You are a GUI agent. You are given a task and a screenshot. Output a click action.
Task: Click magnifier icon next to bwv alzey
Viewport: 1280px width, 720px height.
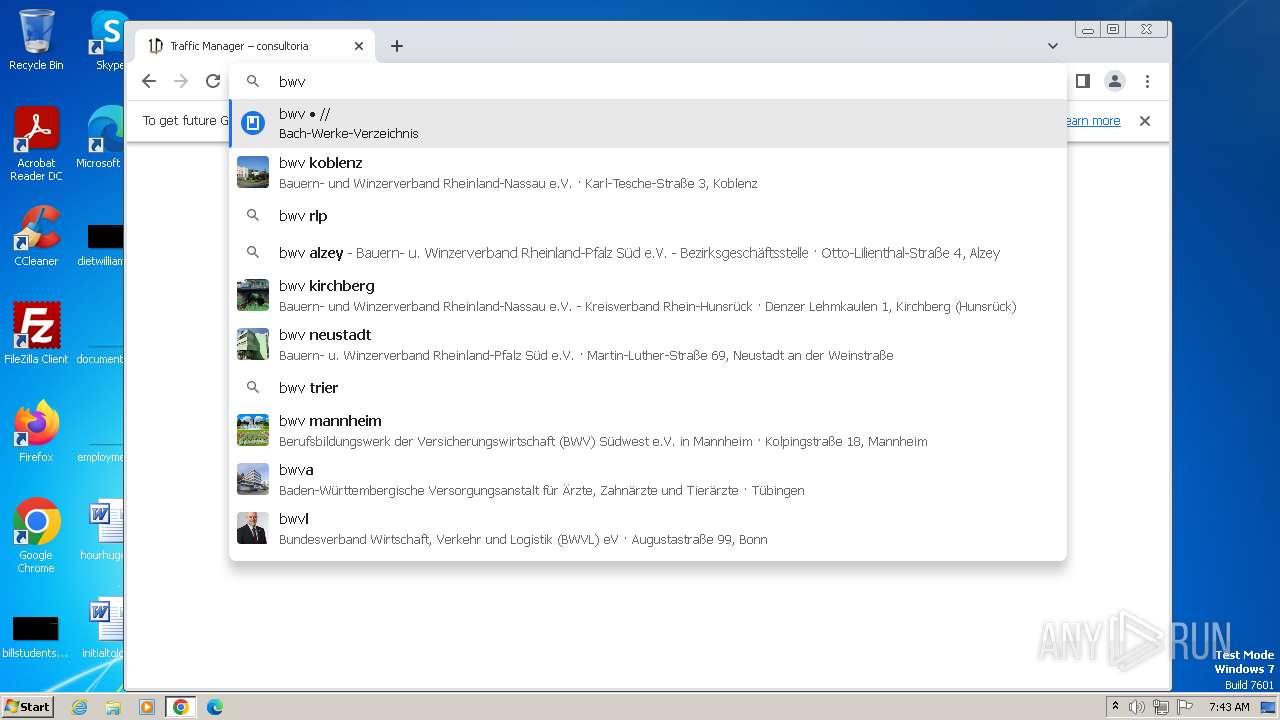pos(253,253)
